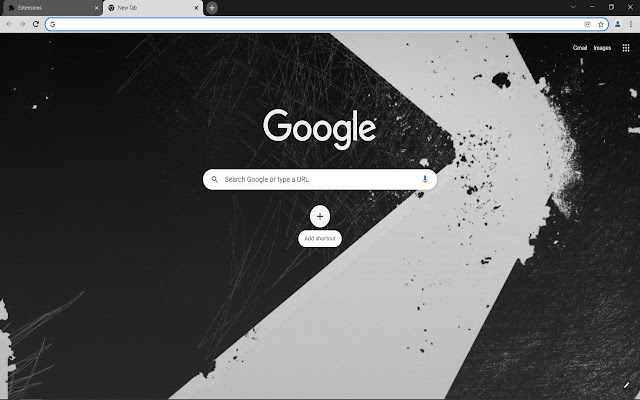Image resolution: width=640 pixels, height=400 pixels.
Task: Open the Google apps grid
Action: tap(626, 48)
